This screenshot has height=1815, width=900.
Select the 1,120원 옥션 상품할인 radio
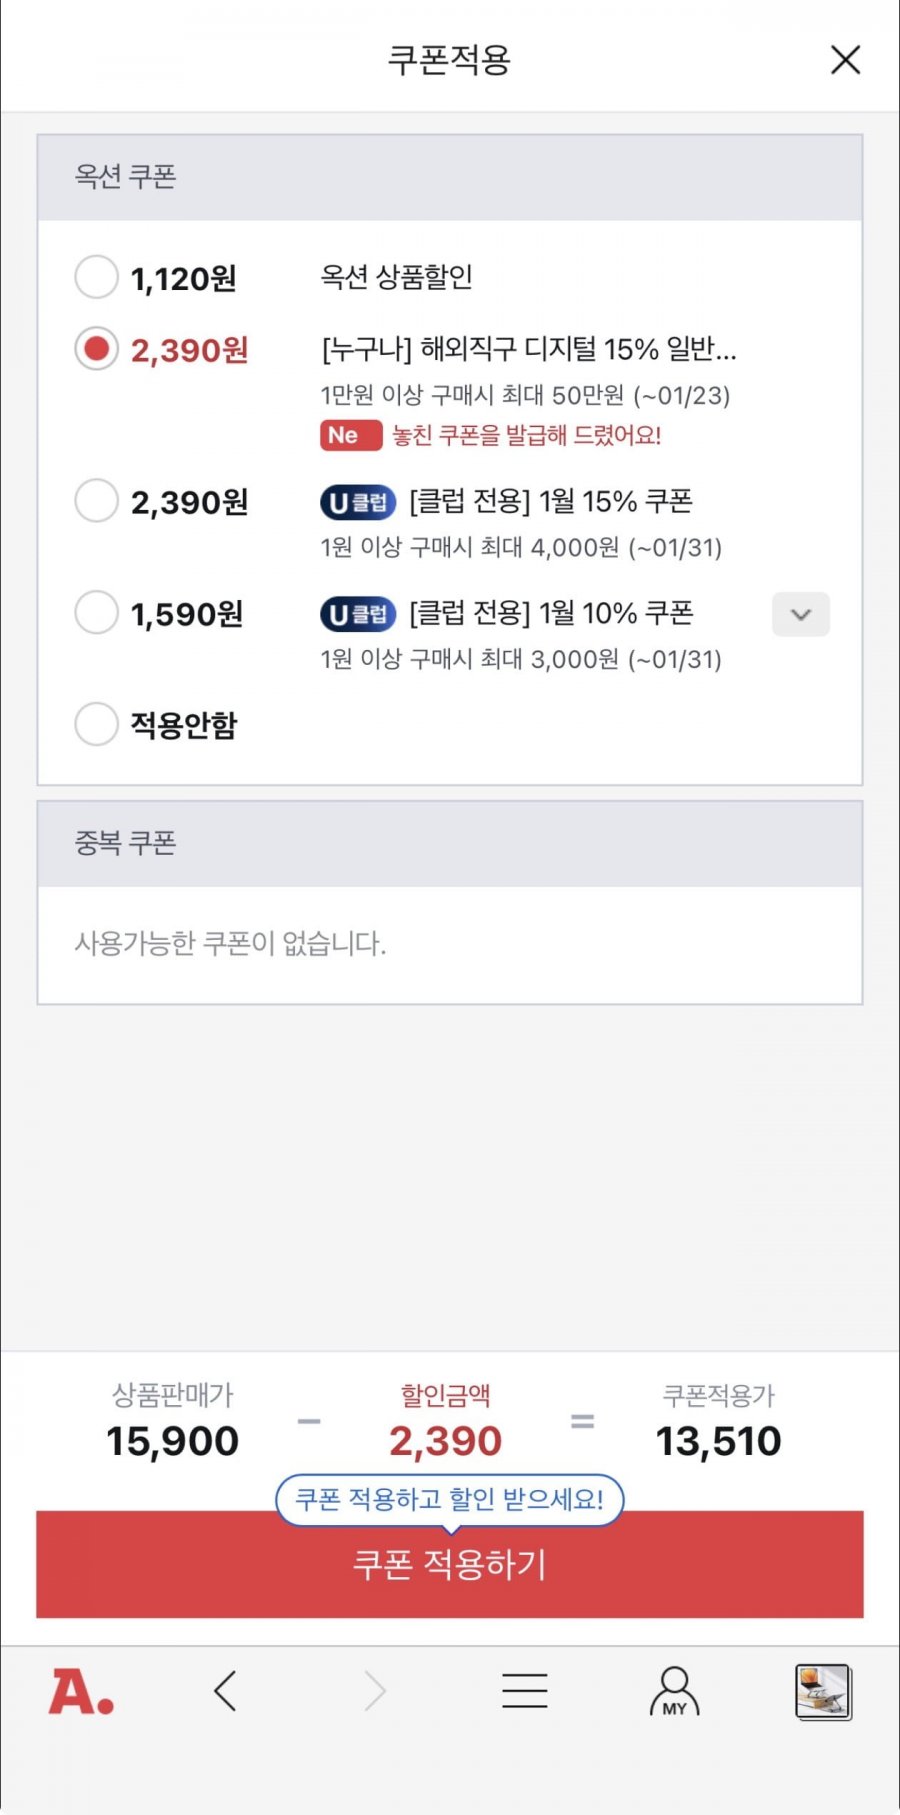pos(97,277)
